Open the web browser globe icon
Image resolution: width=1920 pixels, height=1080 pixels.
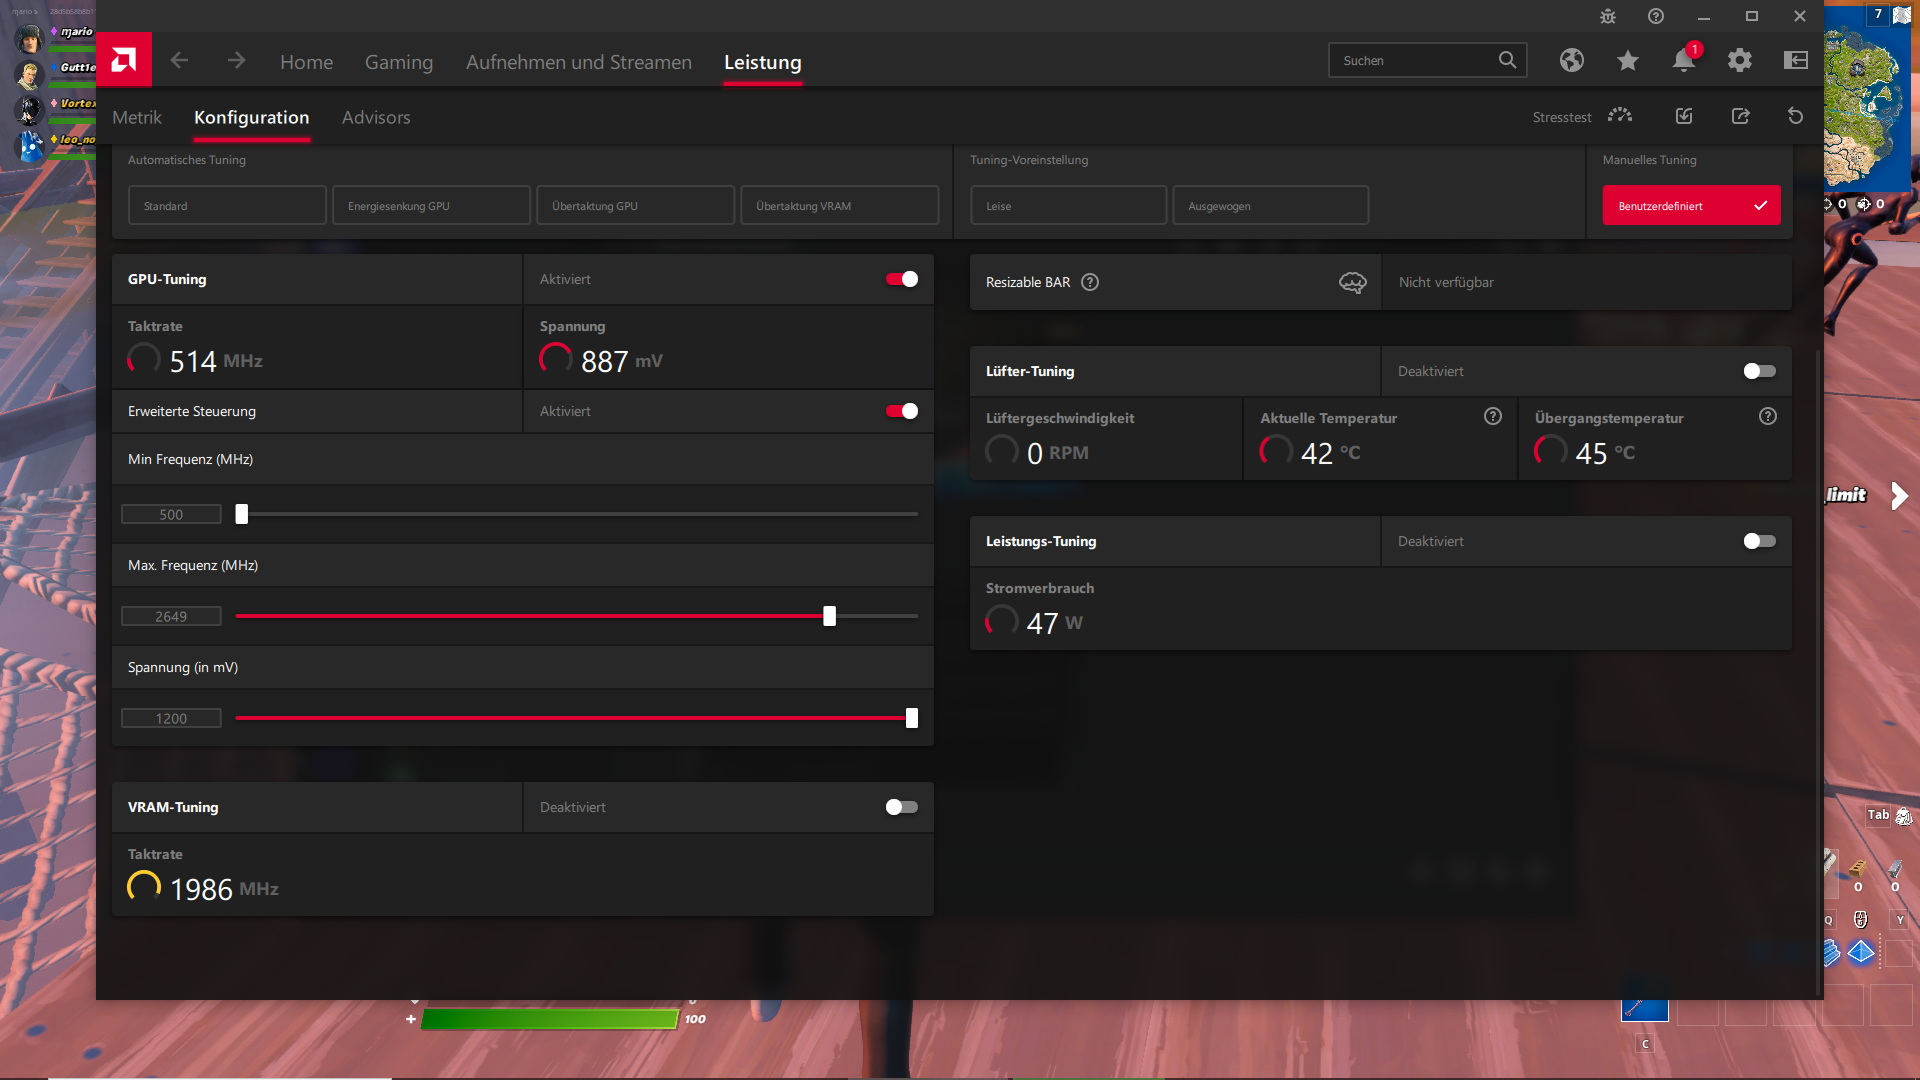tap(1571, 61)
